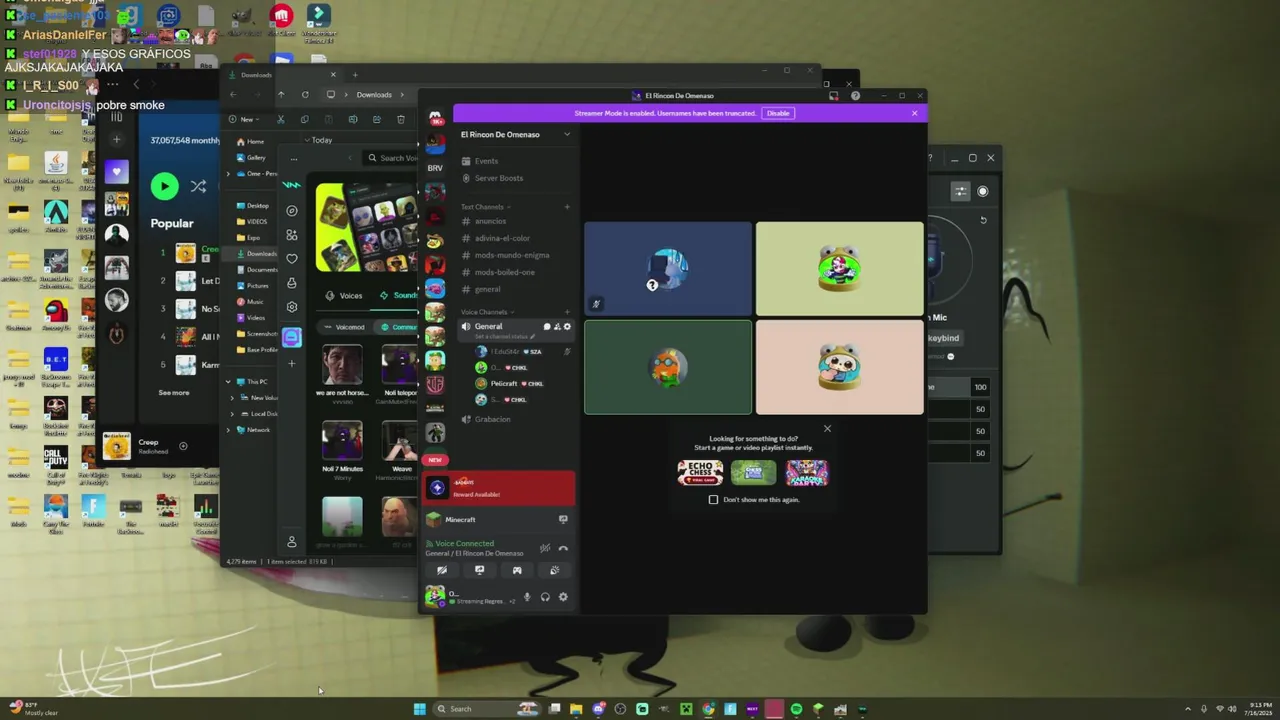Viewport: 1280px width, 720px height.
Task: Click 'See more' under Spotify Popular list
Action: tap(173, 393)
